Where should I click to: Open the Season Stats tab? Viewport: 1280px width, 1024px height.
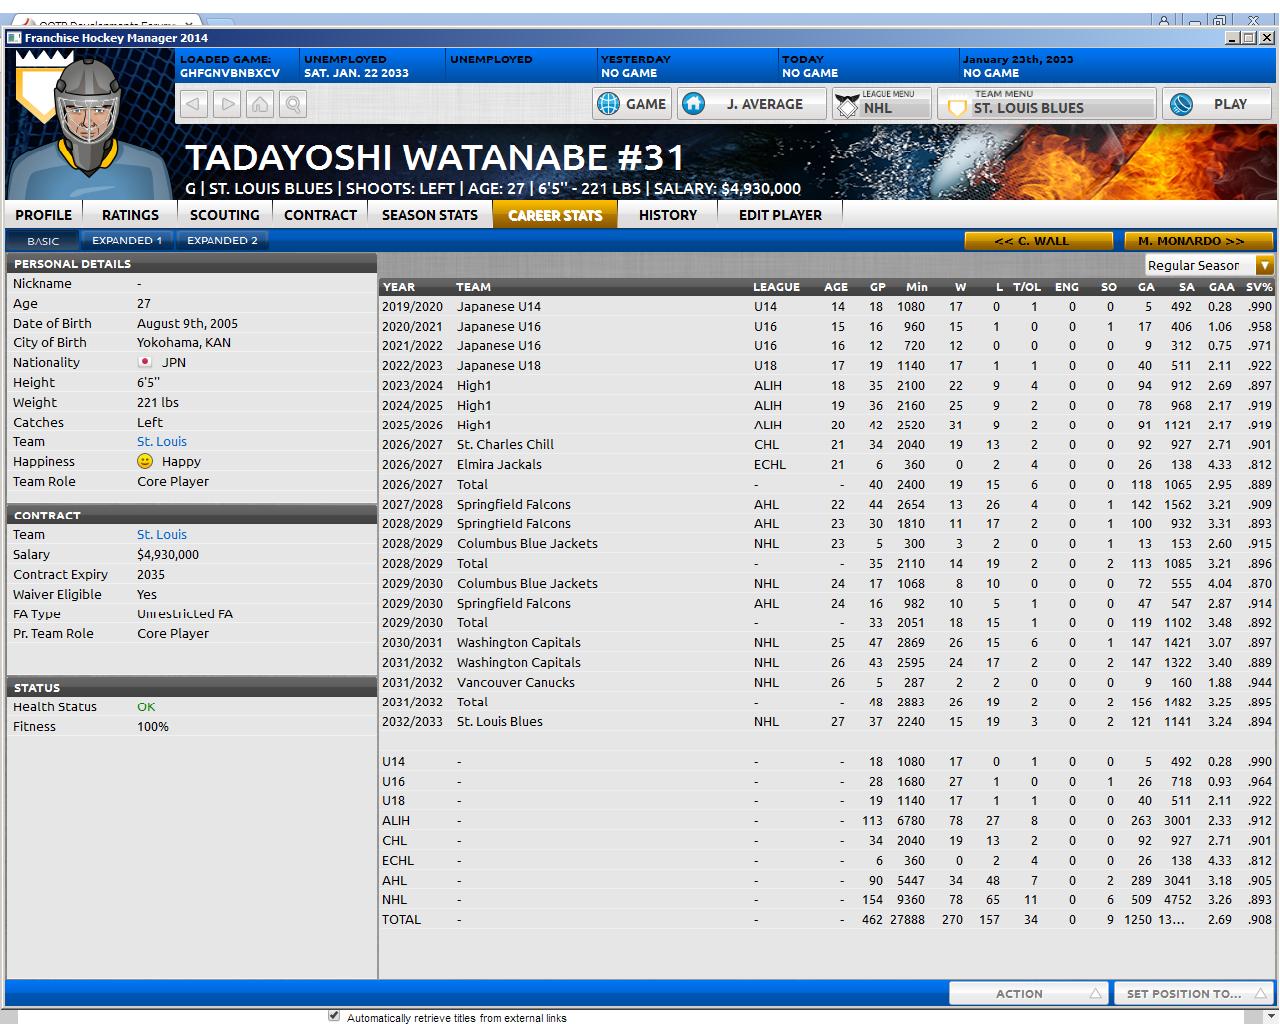click(x=430, y=215)
